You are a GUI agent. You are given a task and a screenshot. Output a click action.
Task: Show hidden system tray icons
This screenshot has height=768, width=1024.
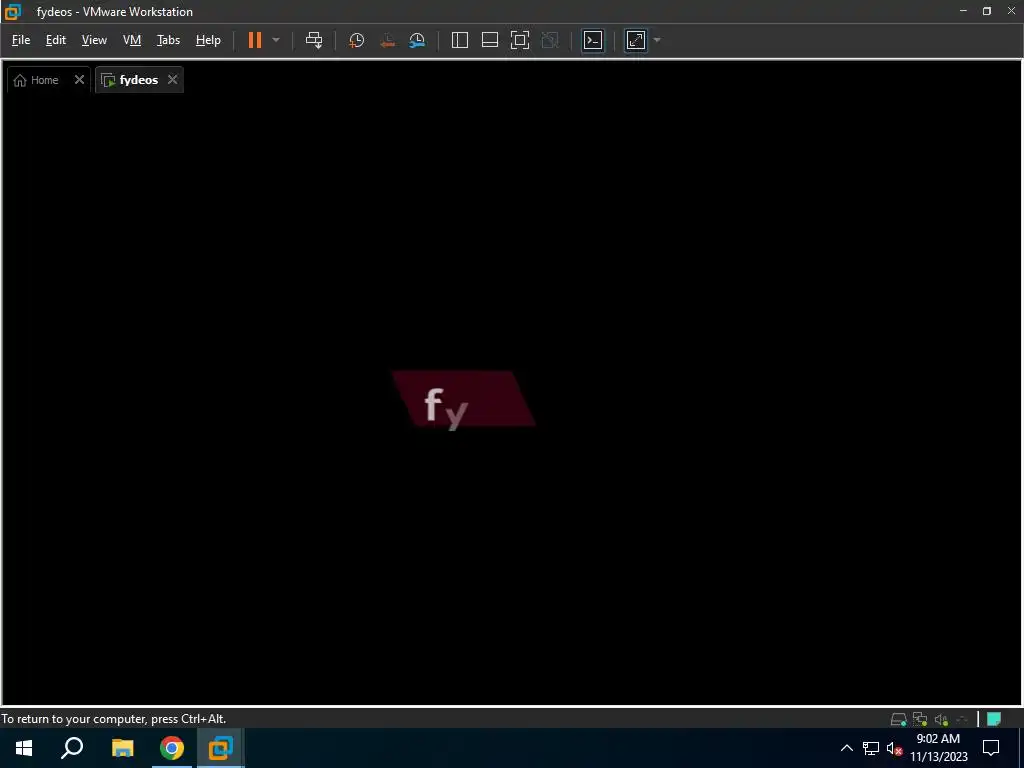[x=846, y=748]
